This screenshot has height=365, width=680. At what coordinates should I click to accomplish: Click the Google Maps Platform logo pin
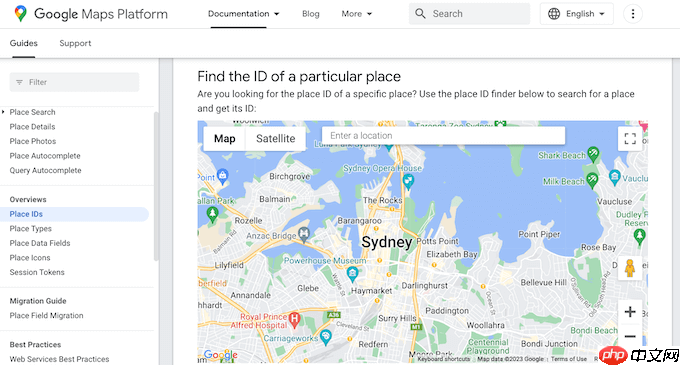pyautogui.click(x=20, y=13)
